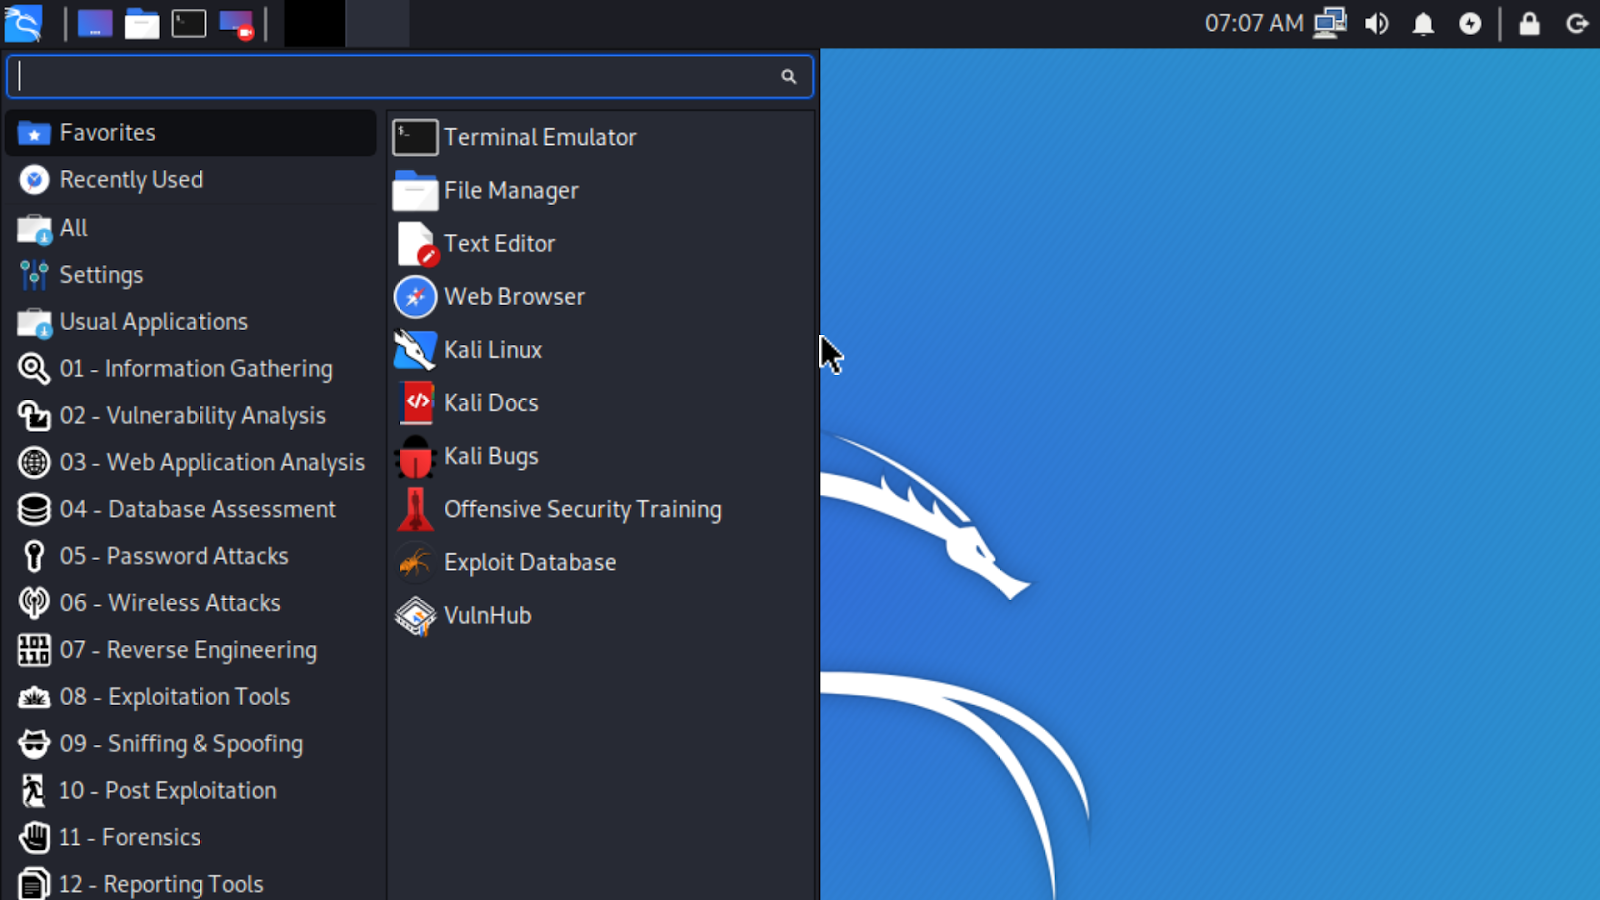This screenshot has width=1600, height=900.
Task: Launch the Exploit Database
Action: tap(530, 562)
